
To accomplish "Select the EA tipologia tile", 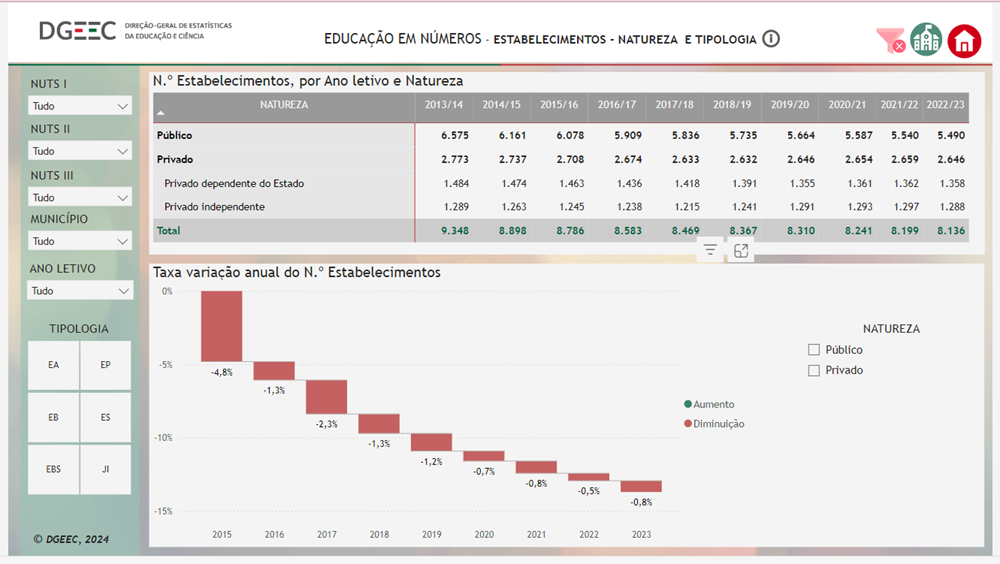I will (54, 365).
